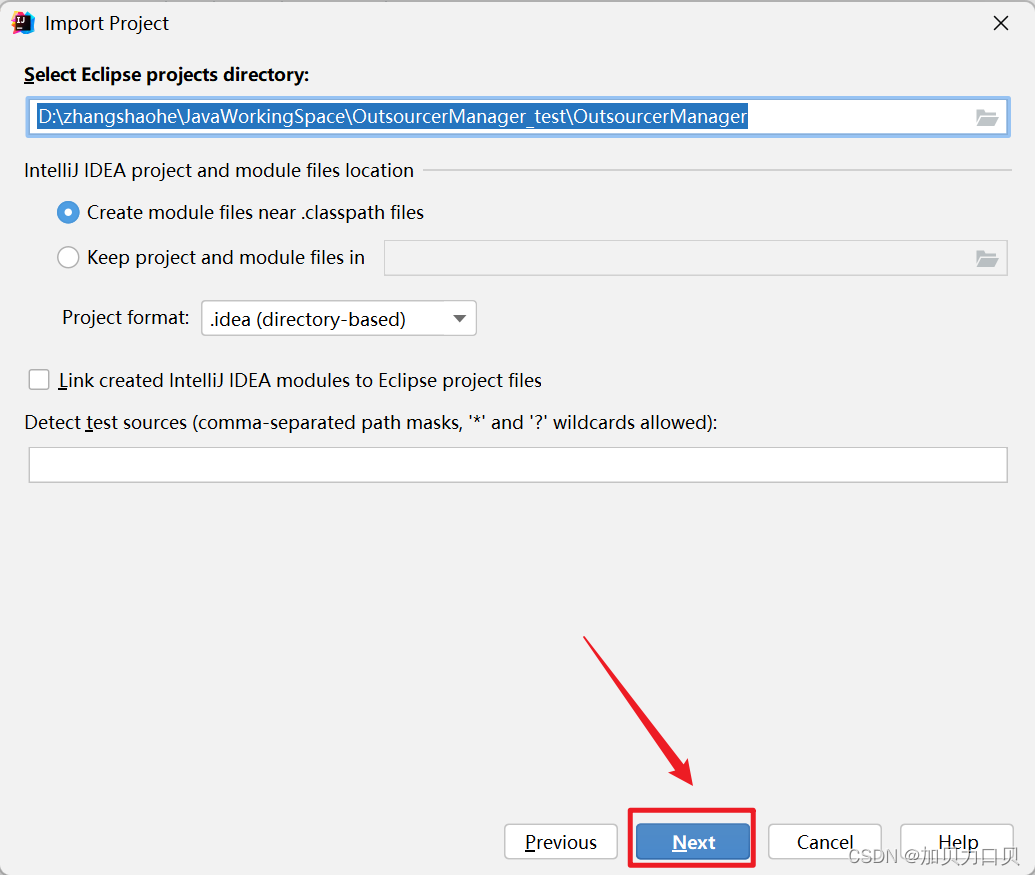
Task: Click 'IntelliJ IDEA project and module files location' heading
Action: click(218, 170)
